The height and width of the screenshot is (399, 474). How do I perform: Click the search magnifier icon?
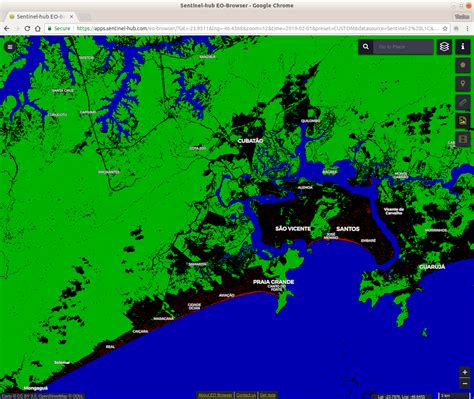coord(366,47)
